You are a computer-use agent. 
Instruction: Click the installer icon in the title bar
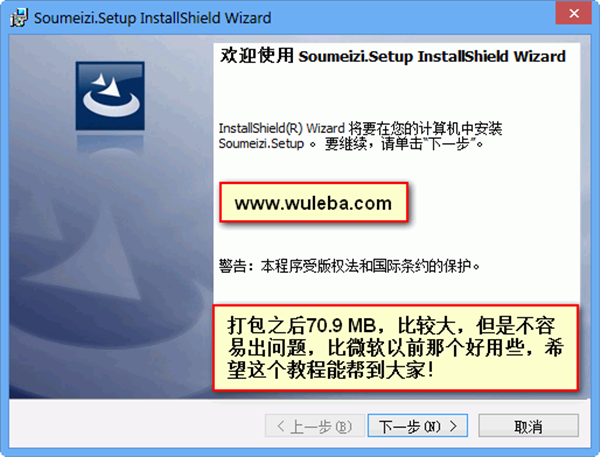click(19, 18)
